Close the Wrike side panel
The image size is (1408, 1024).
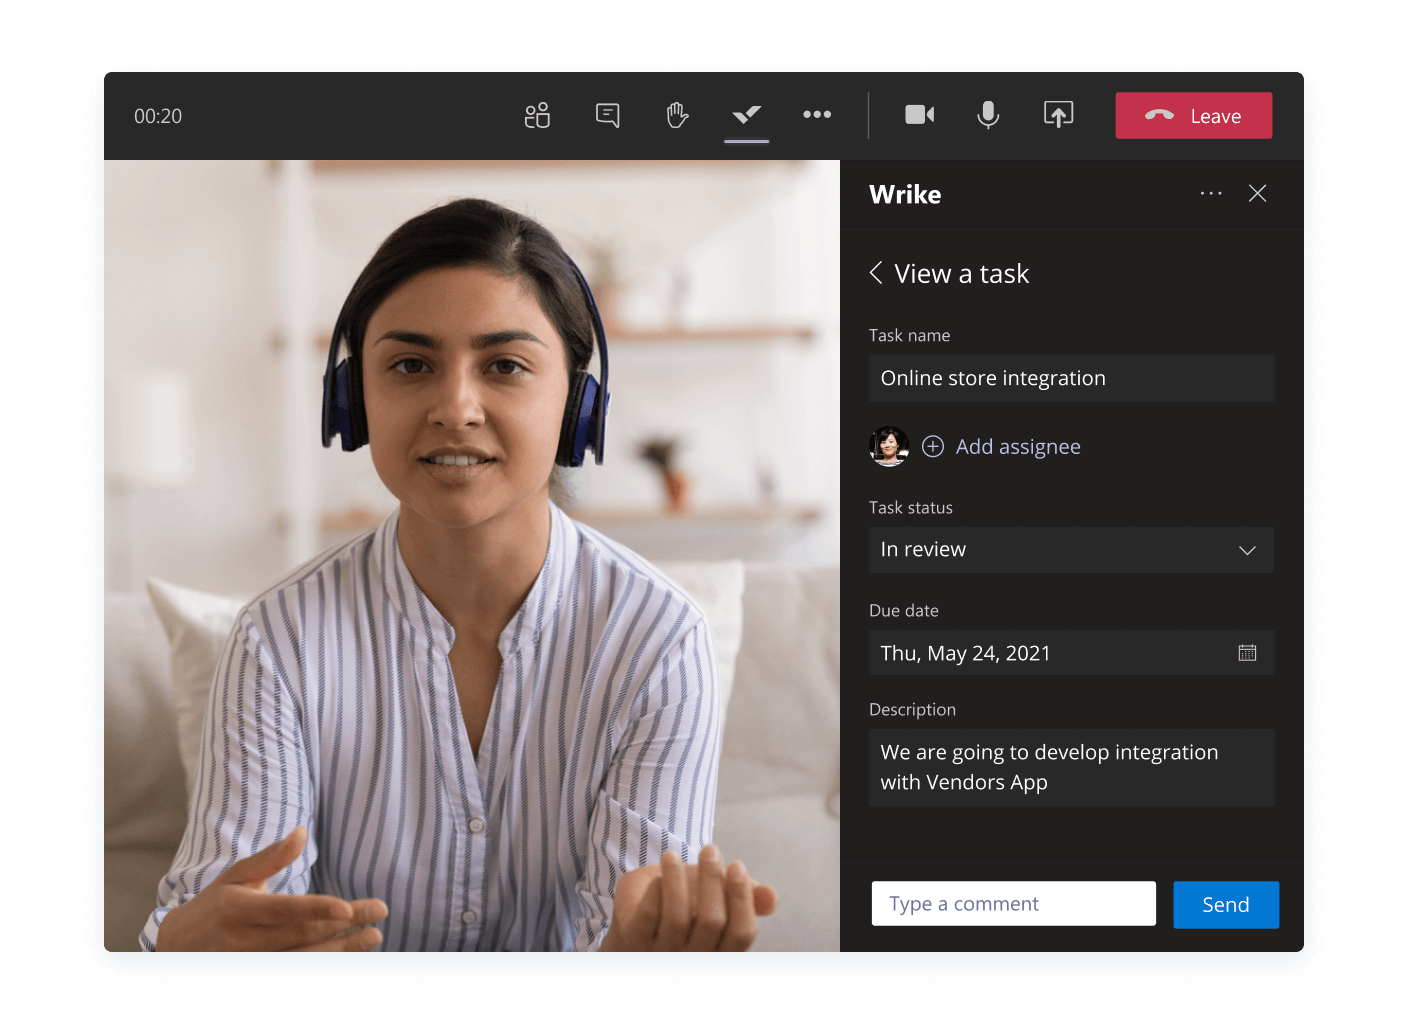(1257, 194)
